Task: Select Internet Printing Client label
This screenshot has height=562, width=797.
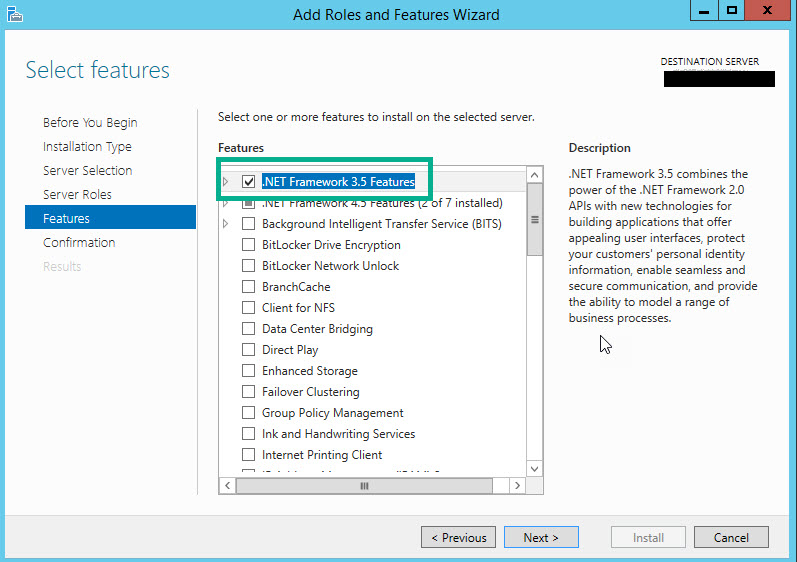Action: coord(322,455)
